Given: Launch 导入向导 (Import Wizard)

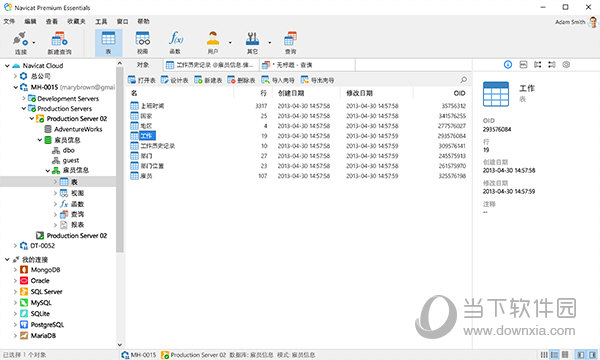Looking at the screenshot, I should coord(278,80).
